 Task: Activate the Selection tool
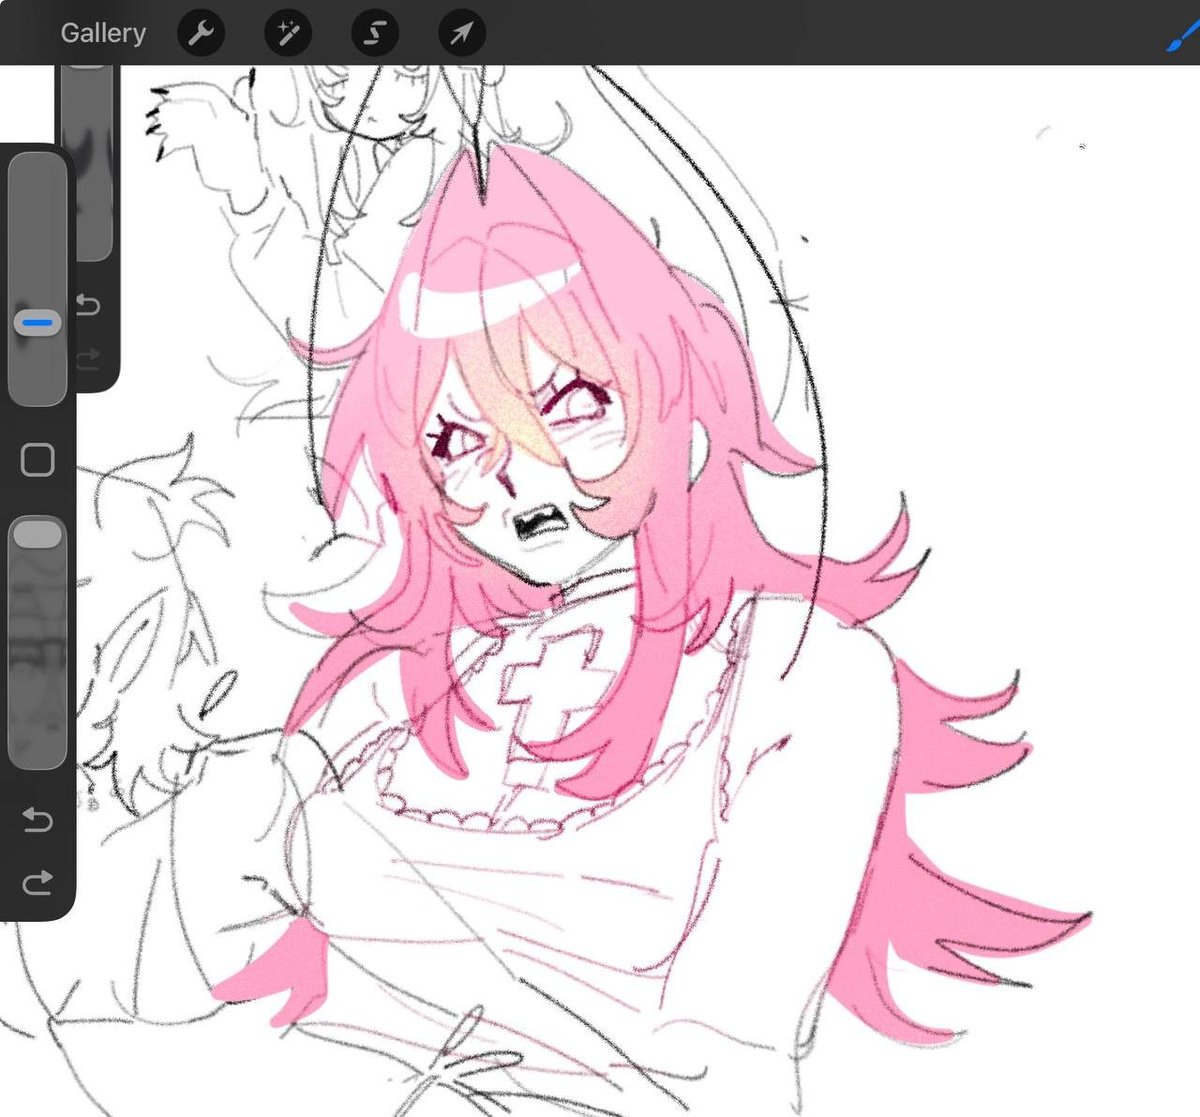coord(375,34)
